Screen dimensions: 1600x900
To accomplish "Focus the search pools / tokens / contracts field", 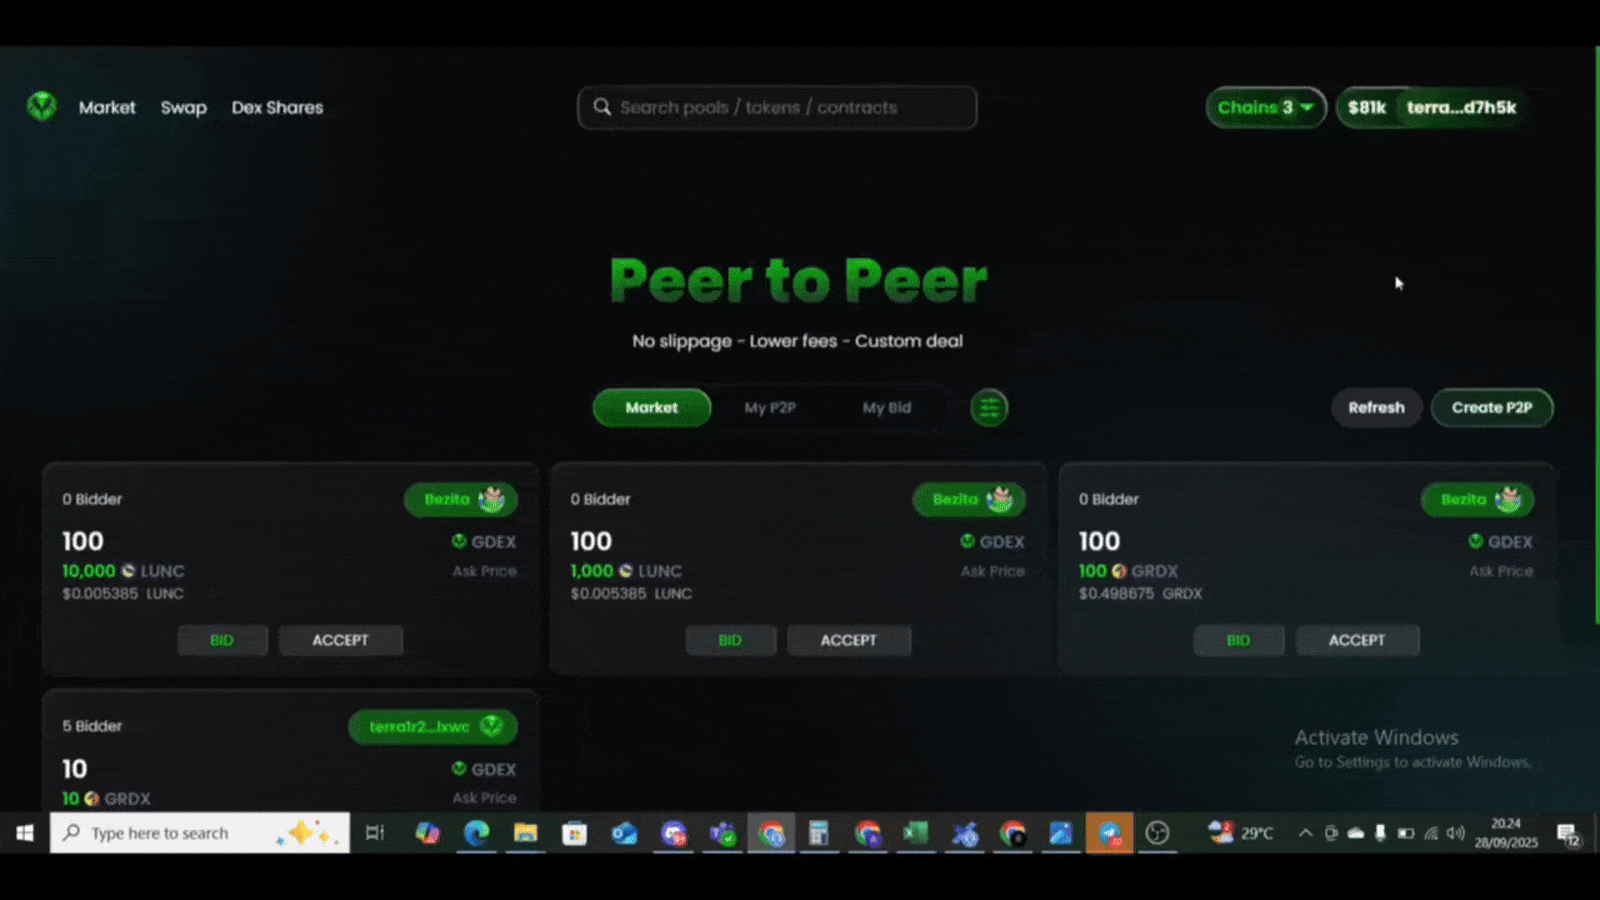I will click(x=790, y=107).
